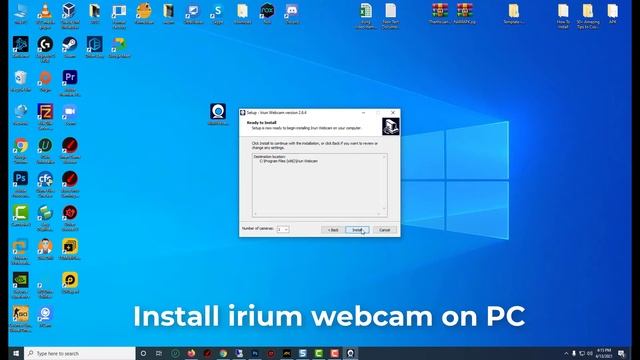Screen dimensions: 640x360
Task: Select the Camtasia desktop icon
Action: (20, 216)
